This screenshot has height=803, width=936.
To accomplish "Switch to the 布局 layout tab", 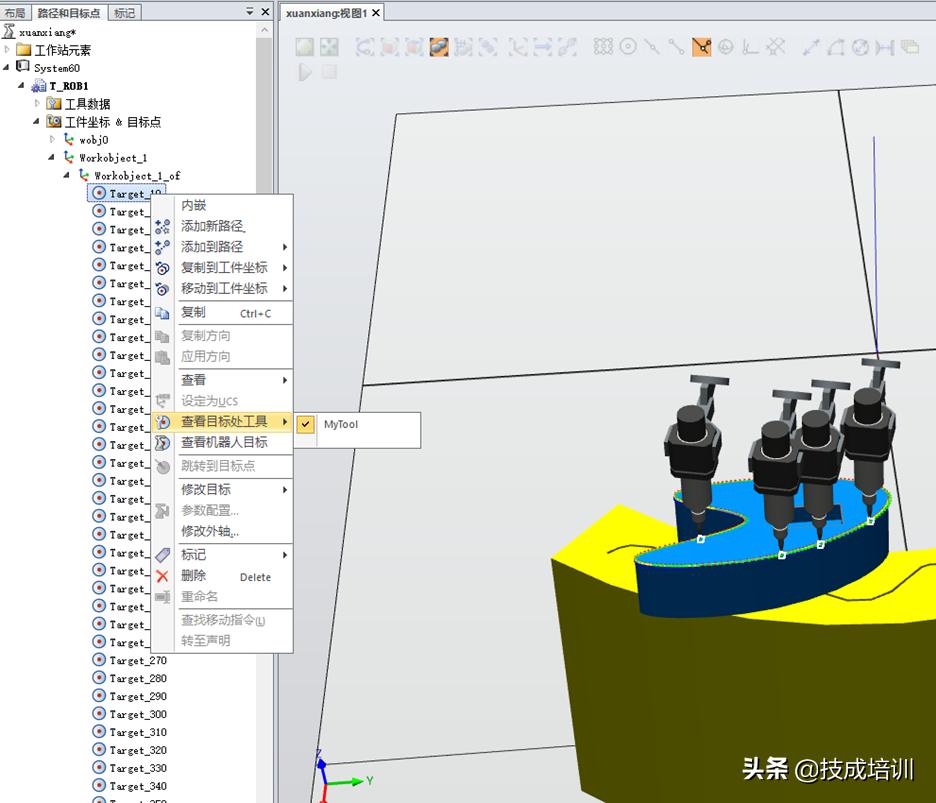I will [15, 13].
